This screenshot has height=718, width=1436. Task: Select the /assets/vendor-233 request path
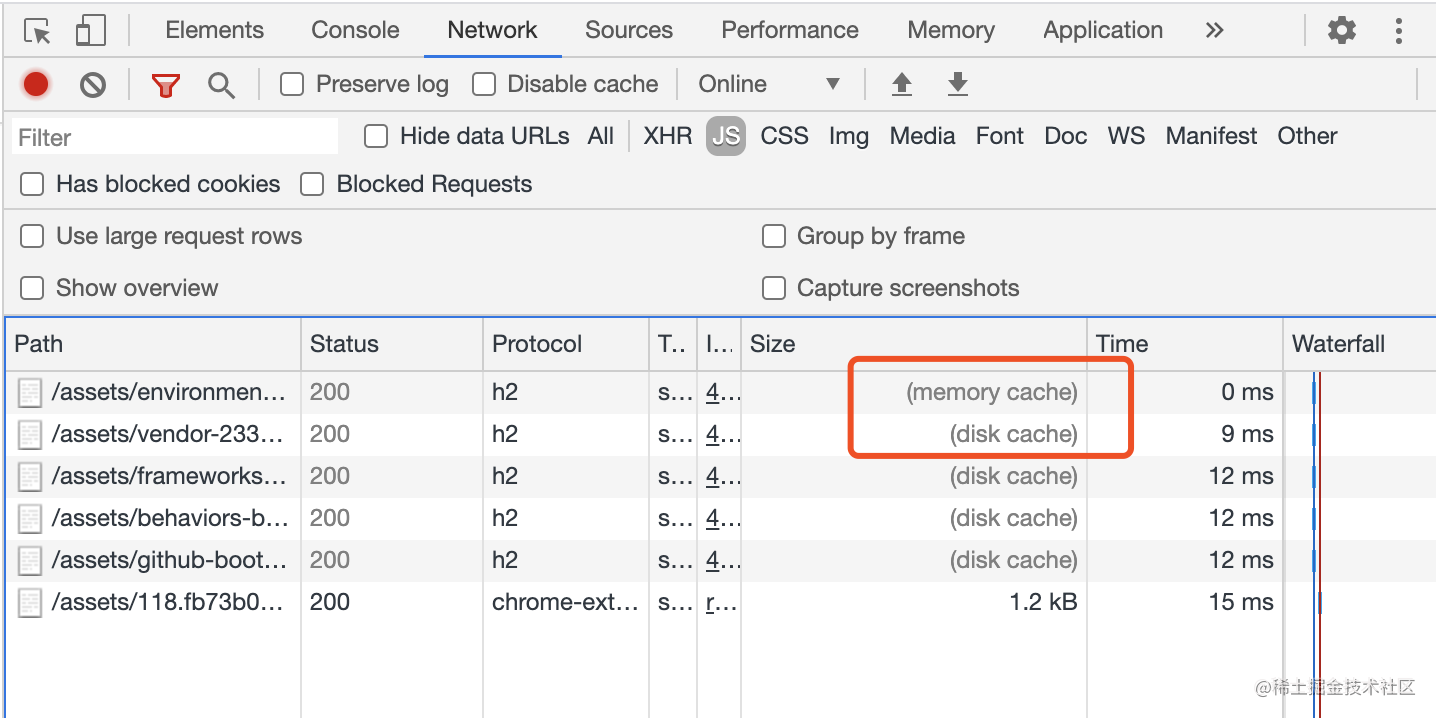pos(168,434)
